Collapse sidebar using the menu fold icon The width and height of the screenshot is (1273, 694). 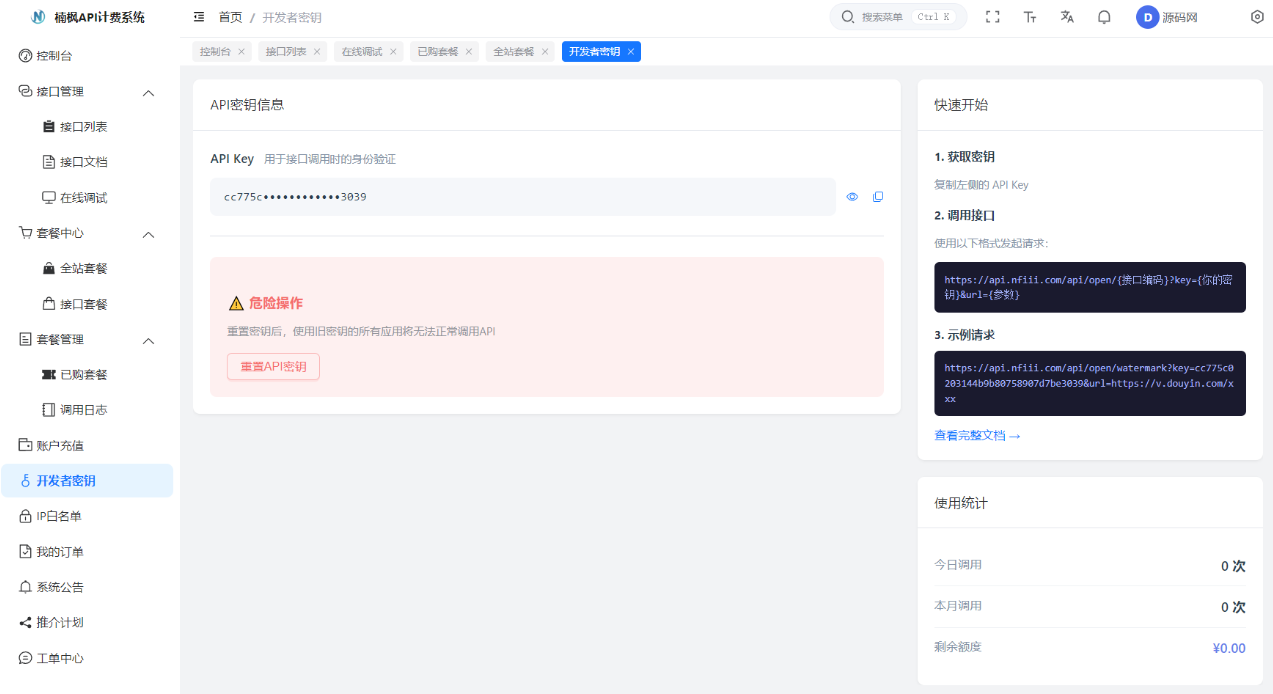(199, 17)
